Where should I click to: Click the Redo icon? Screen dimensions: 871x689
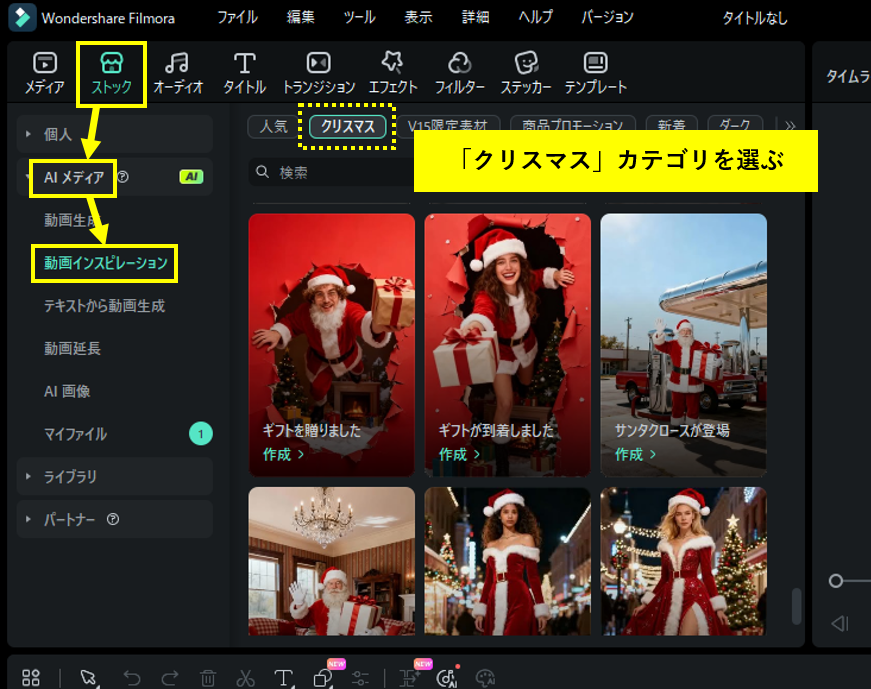pyautogui.click(x=170, y=676)
